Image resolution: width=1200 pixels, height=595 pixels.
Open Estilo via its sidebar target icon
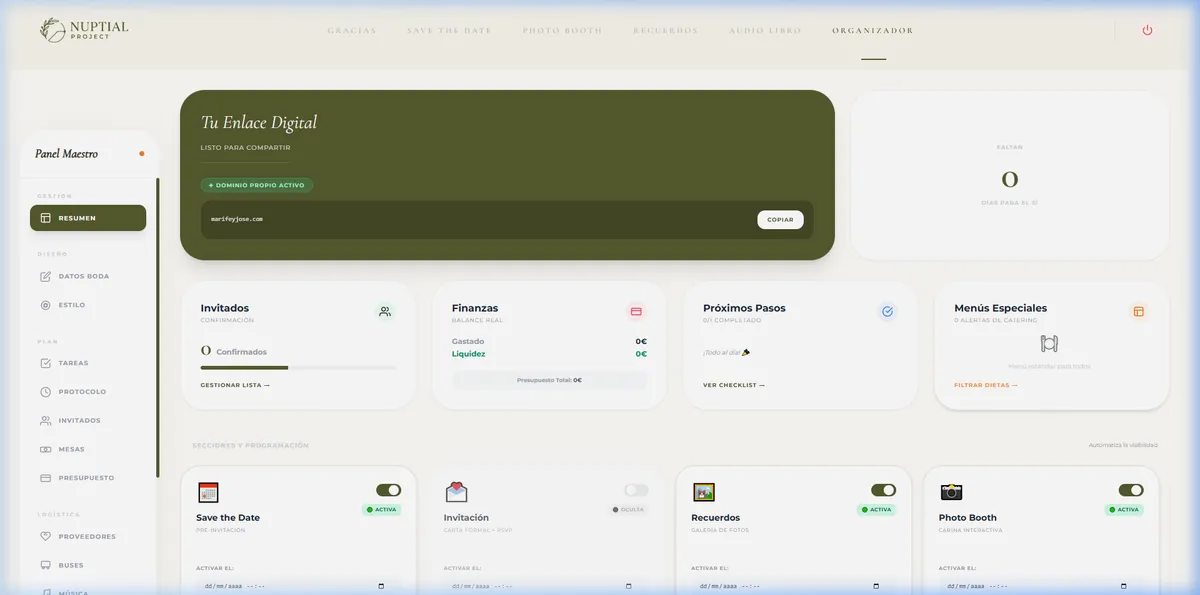click(45, 305)
